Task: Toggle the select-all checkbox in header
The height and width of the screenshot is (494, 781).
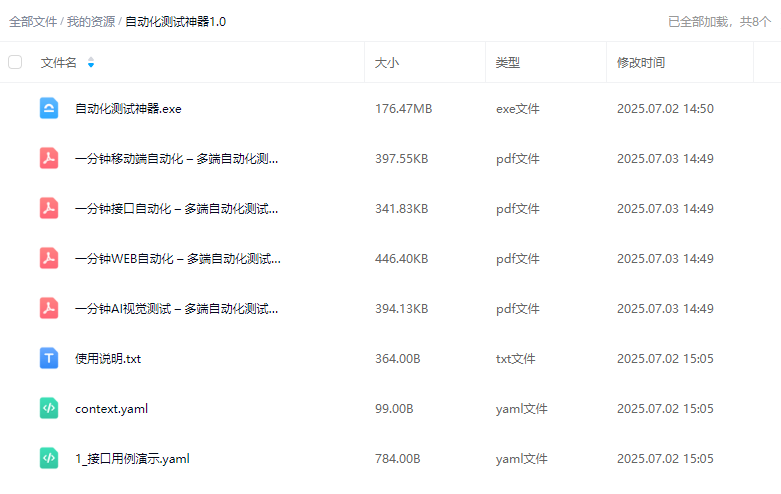Action: [15, 62]
